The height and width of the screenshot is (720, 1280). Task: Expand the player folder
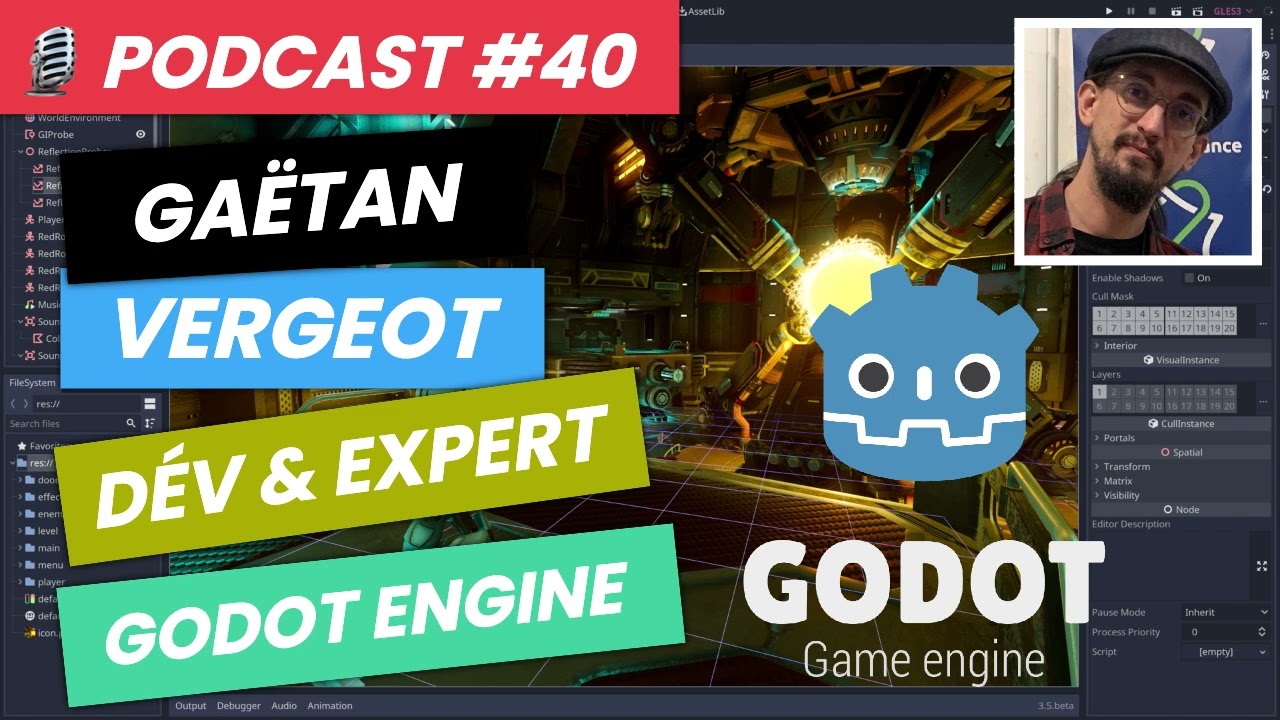pos(20,582)
